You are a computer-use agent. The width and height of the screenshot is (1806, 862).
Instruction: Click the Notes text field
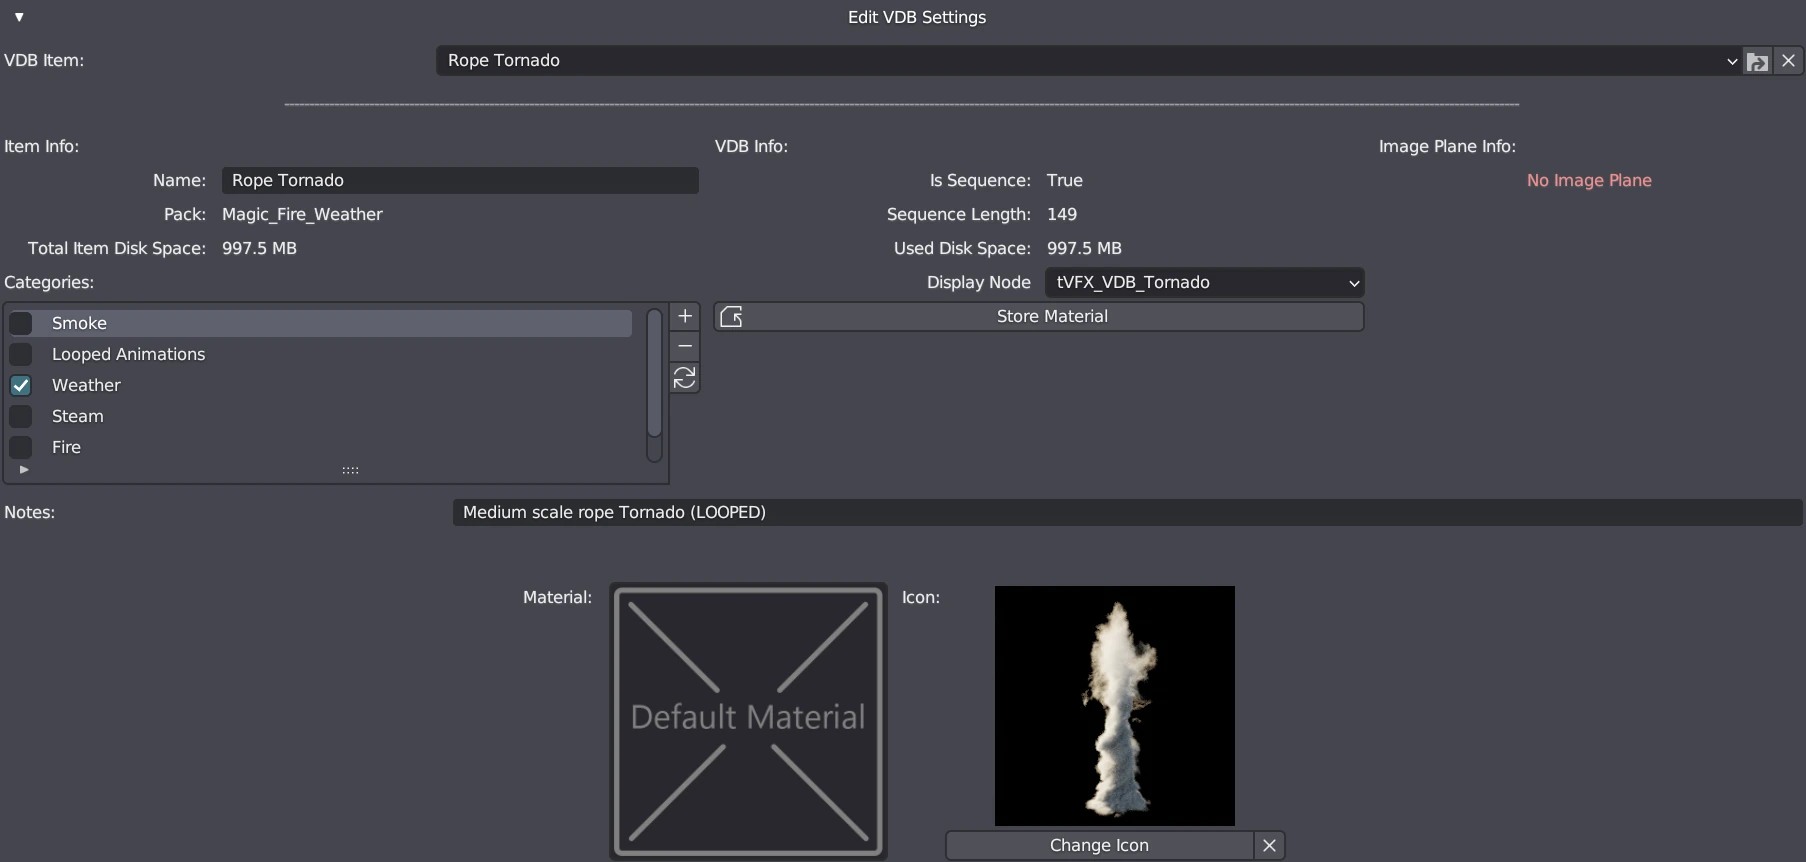pos(1127,512)
